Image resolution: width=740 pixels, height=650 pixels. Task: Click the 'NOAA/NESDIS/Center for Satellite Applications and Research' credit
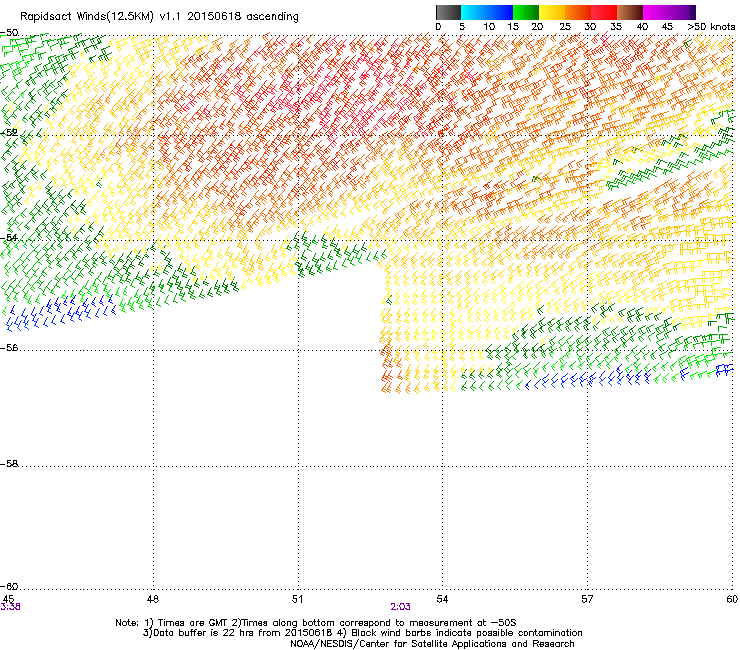click(432, 644)
